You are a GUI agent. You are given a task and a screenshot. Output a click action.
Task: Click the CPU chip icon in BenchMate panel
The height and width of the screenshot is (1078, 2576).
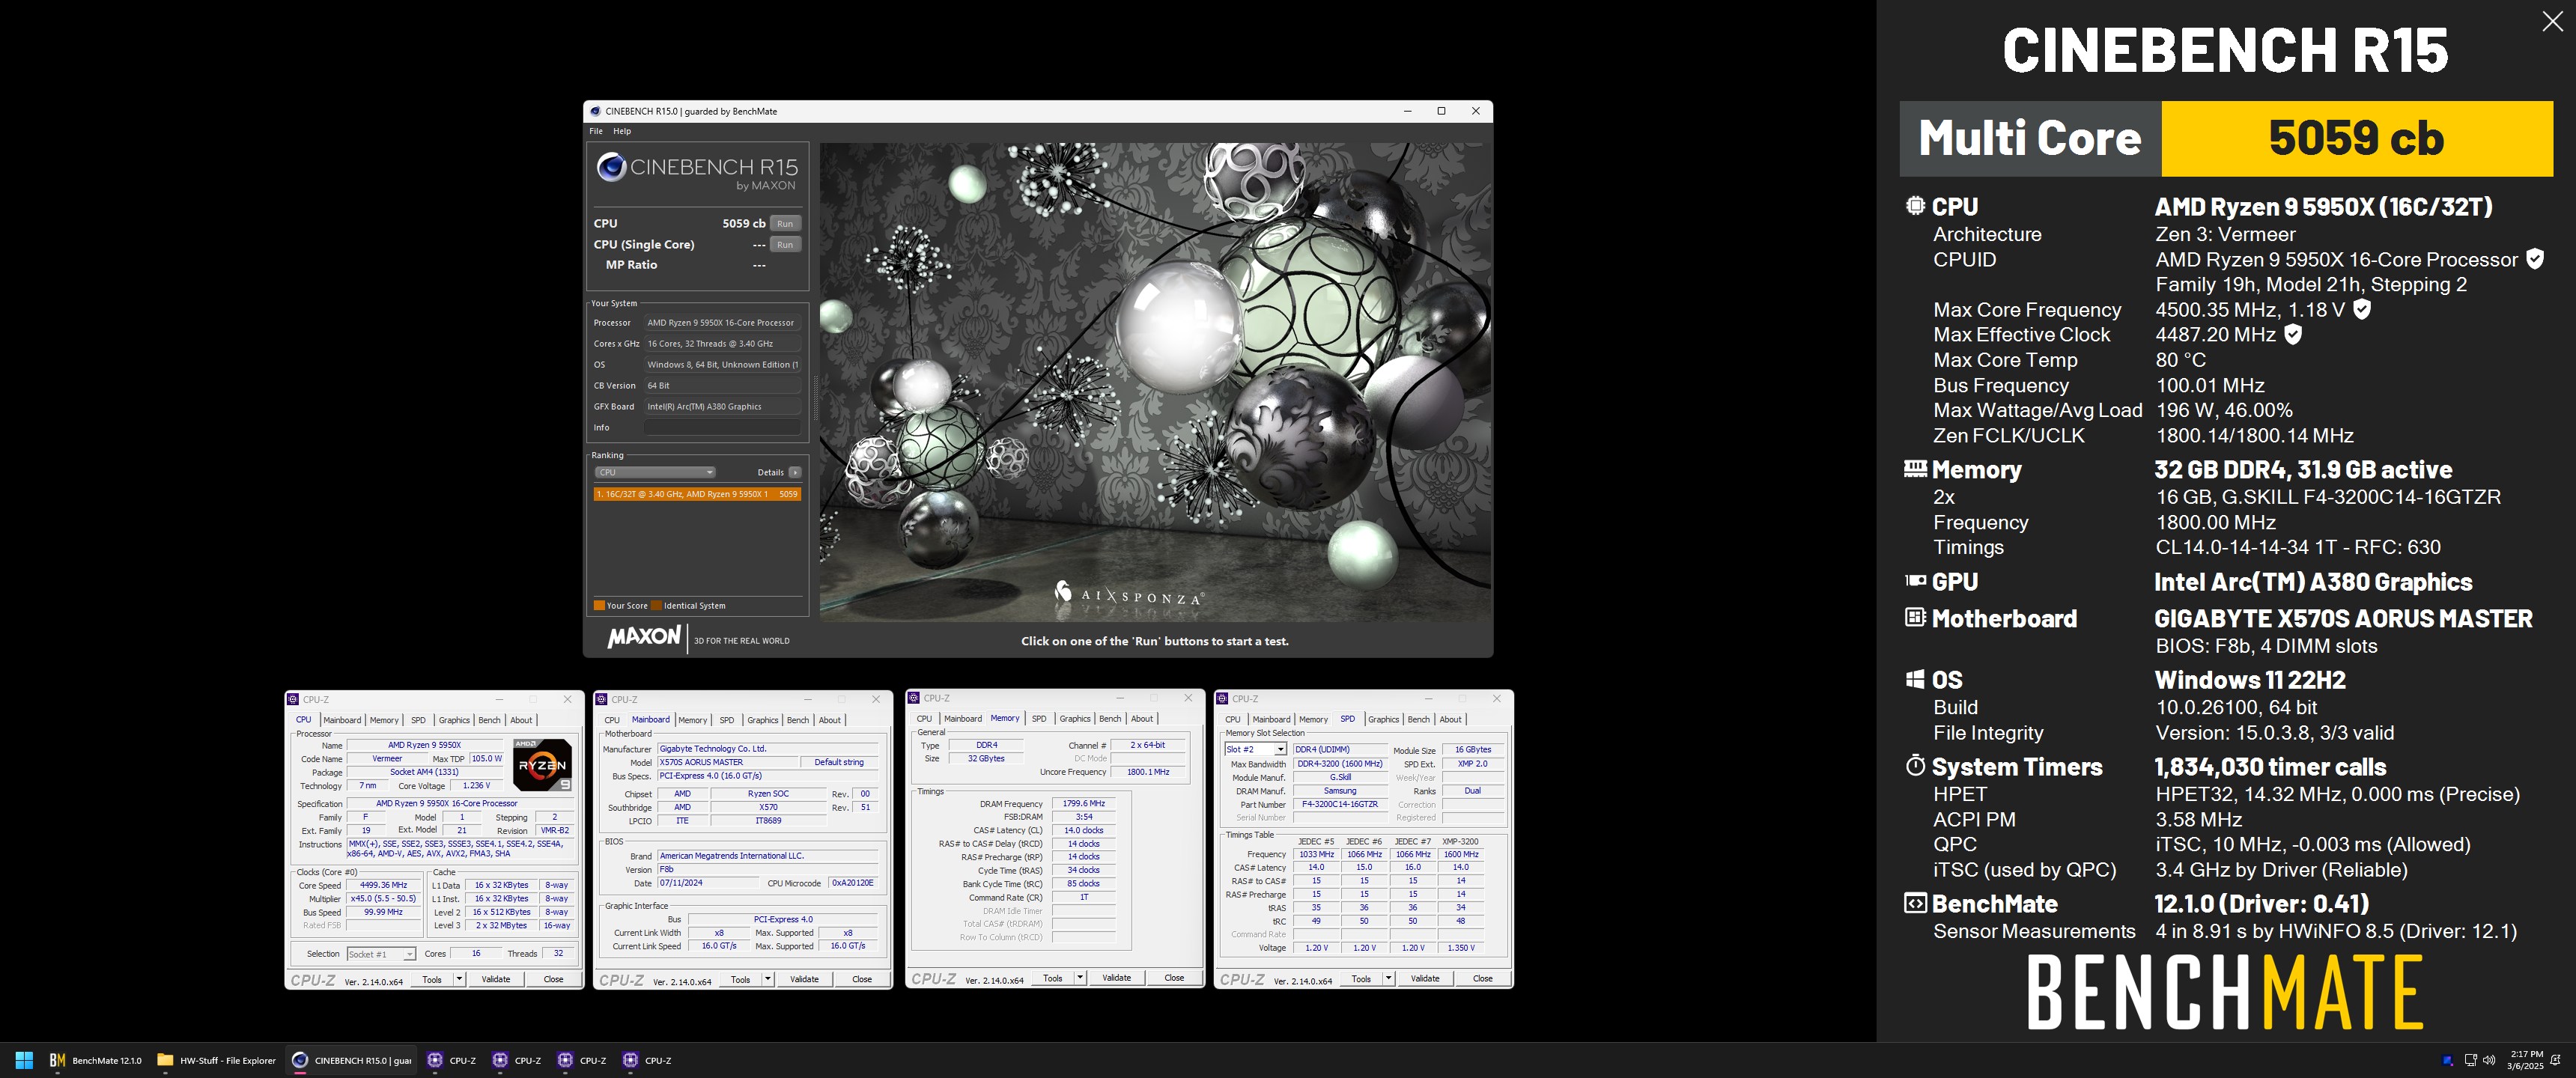coord(1915,205)
